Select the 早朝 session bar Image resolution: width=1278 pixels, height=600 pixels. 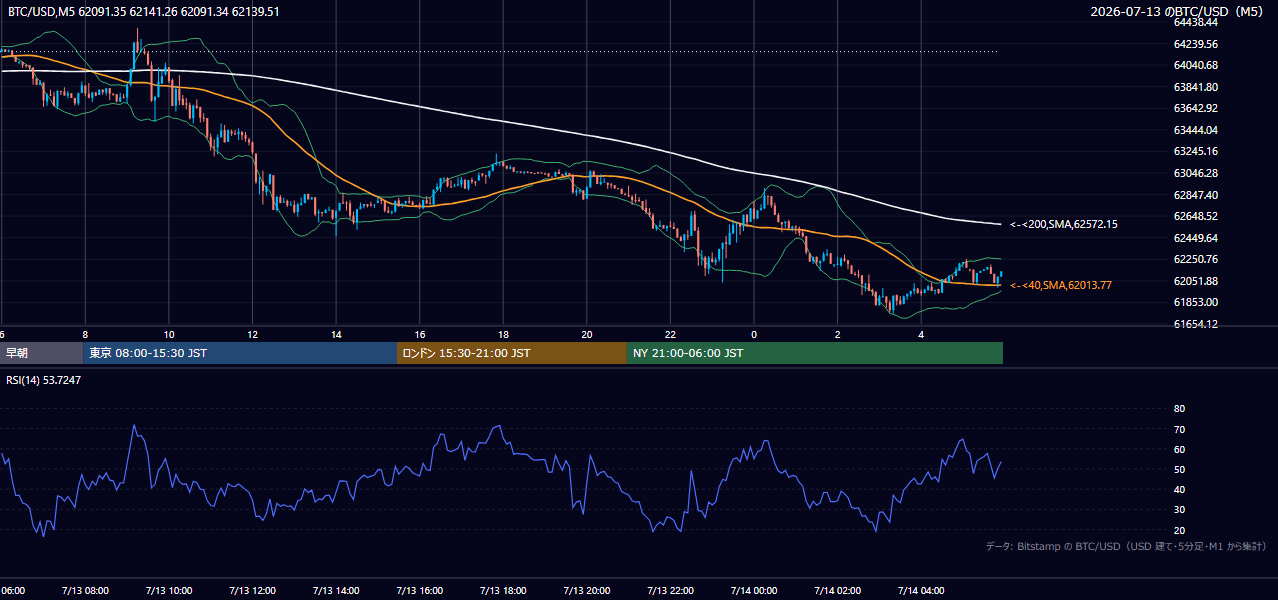[41, 353]
